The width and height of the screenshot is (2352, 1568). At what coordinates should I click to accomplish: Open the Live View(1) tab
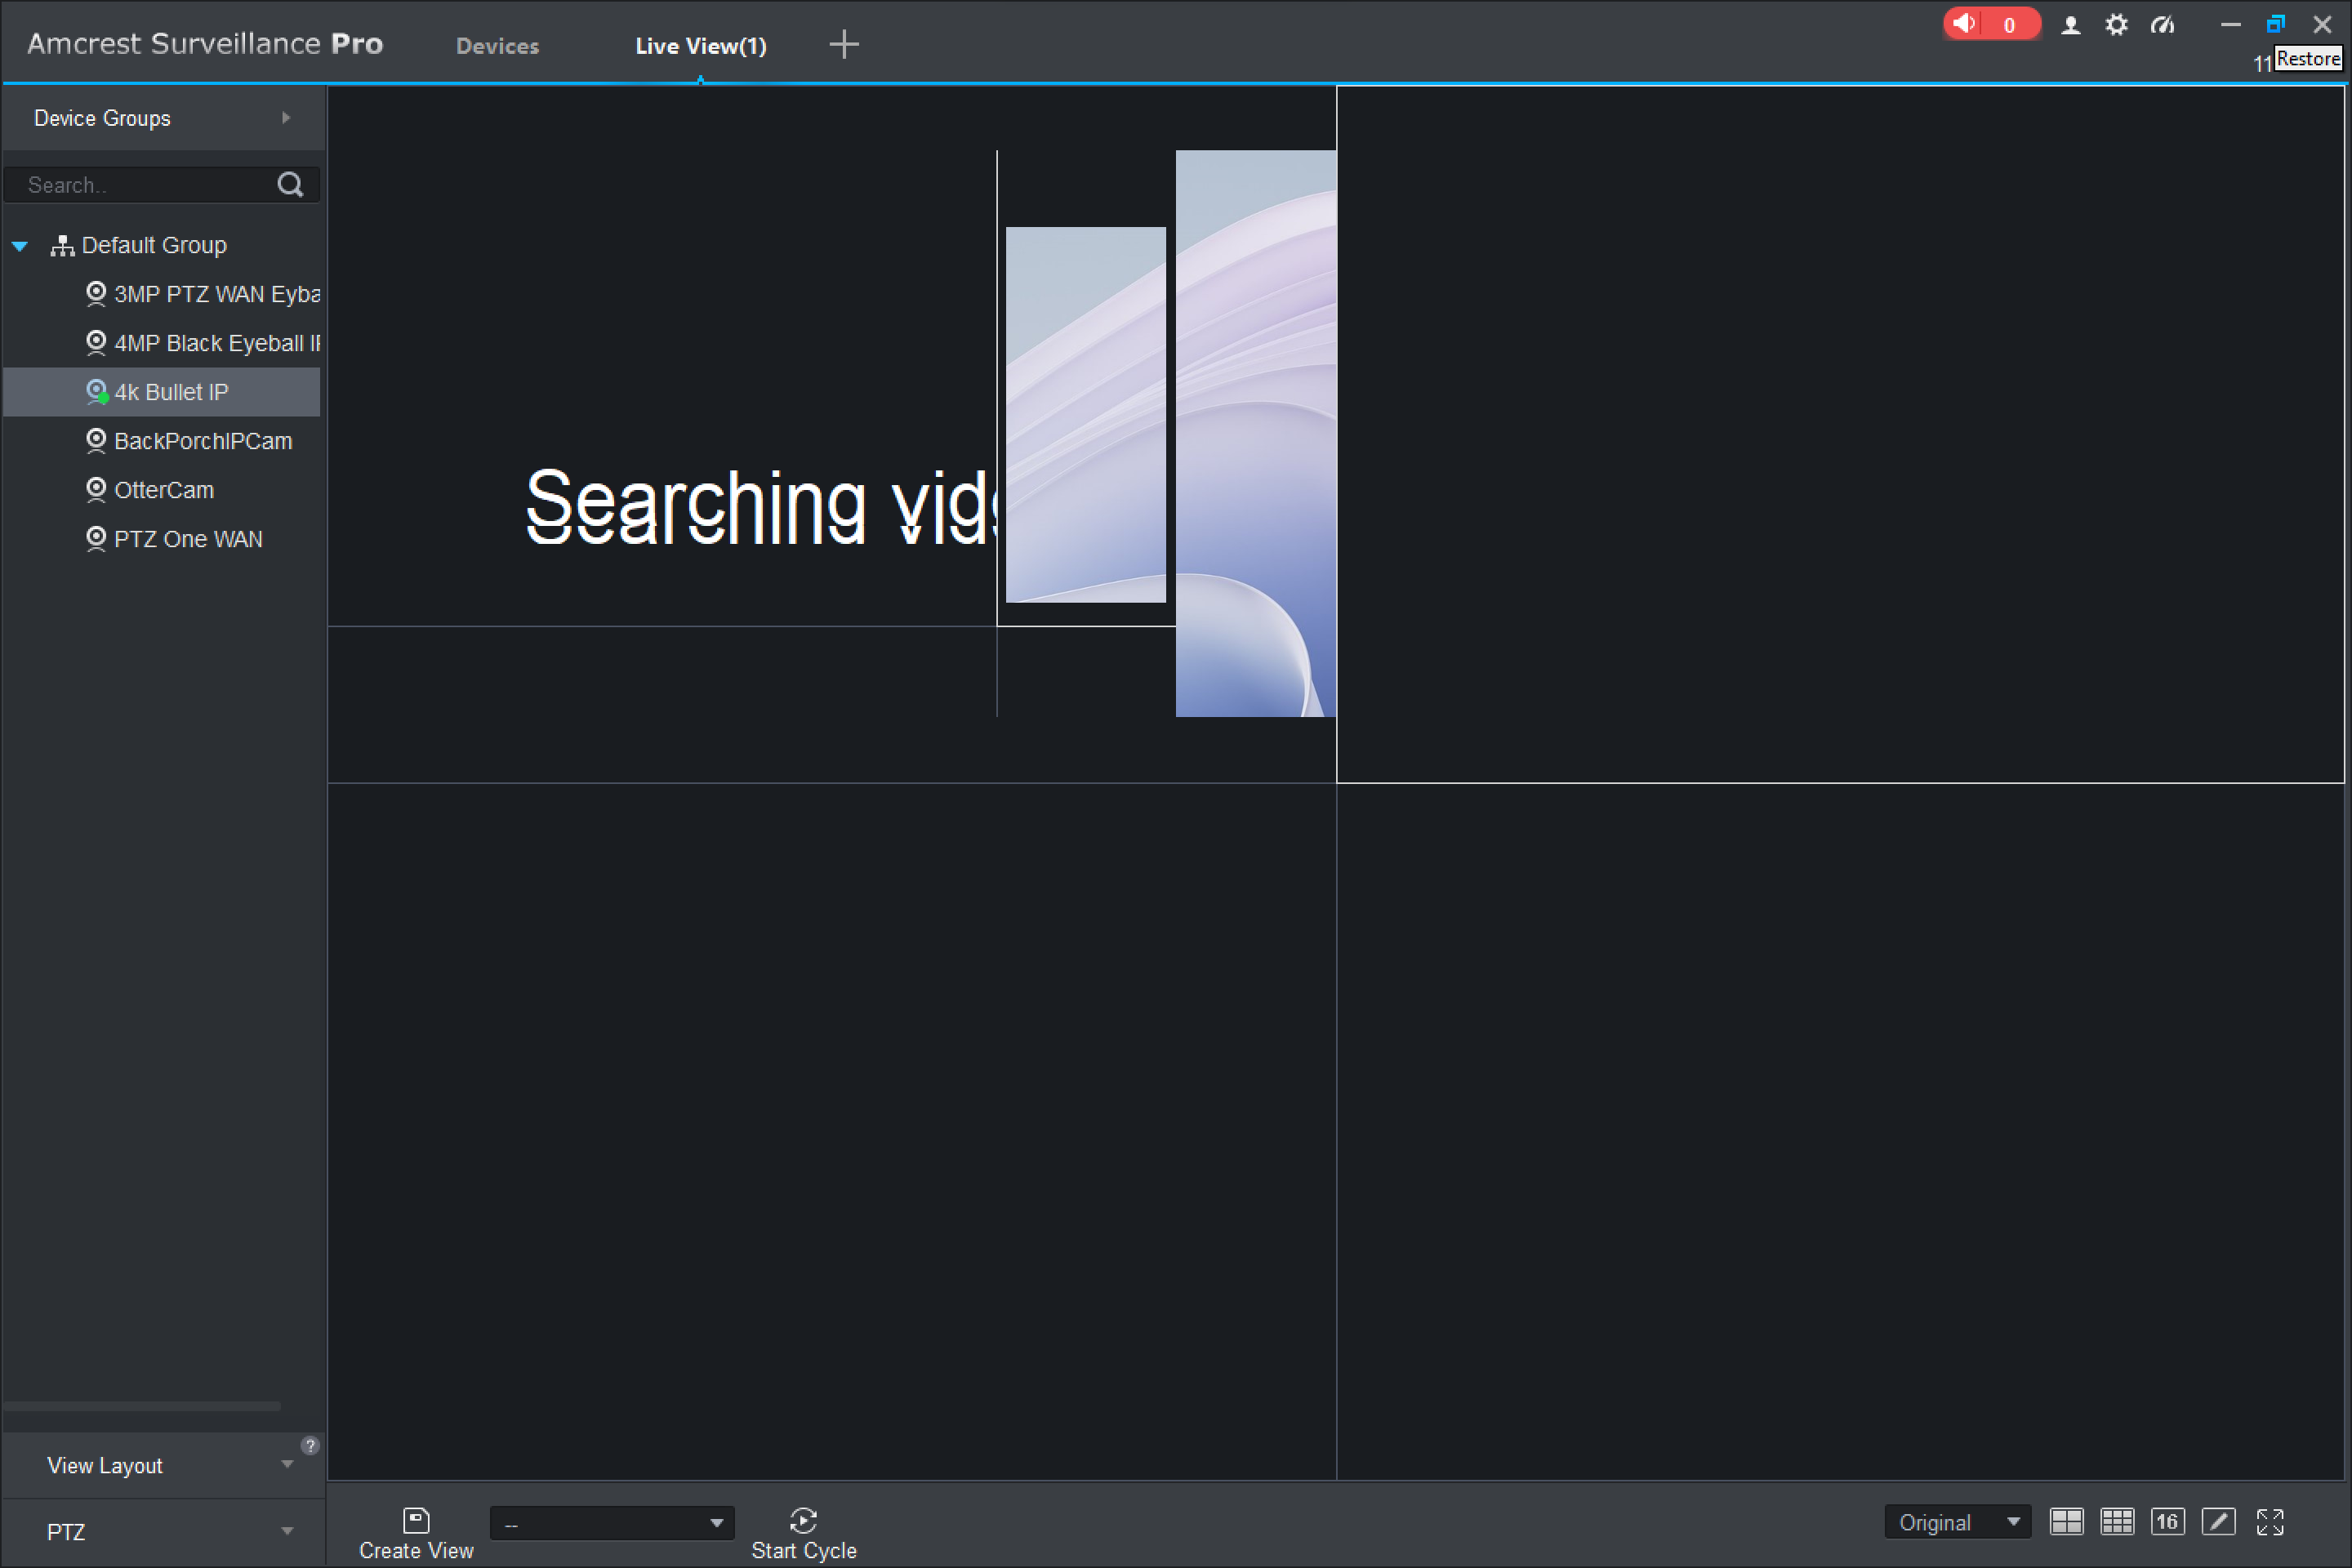(x=700, y=46)
